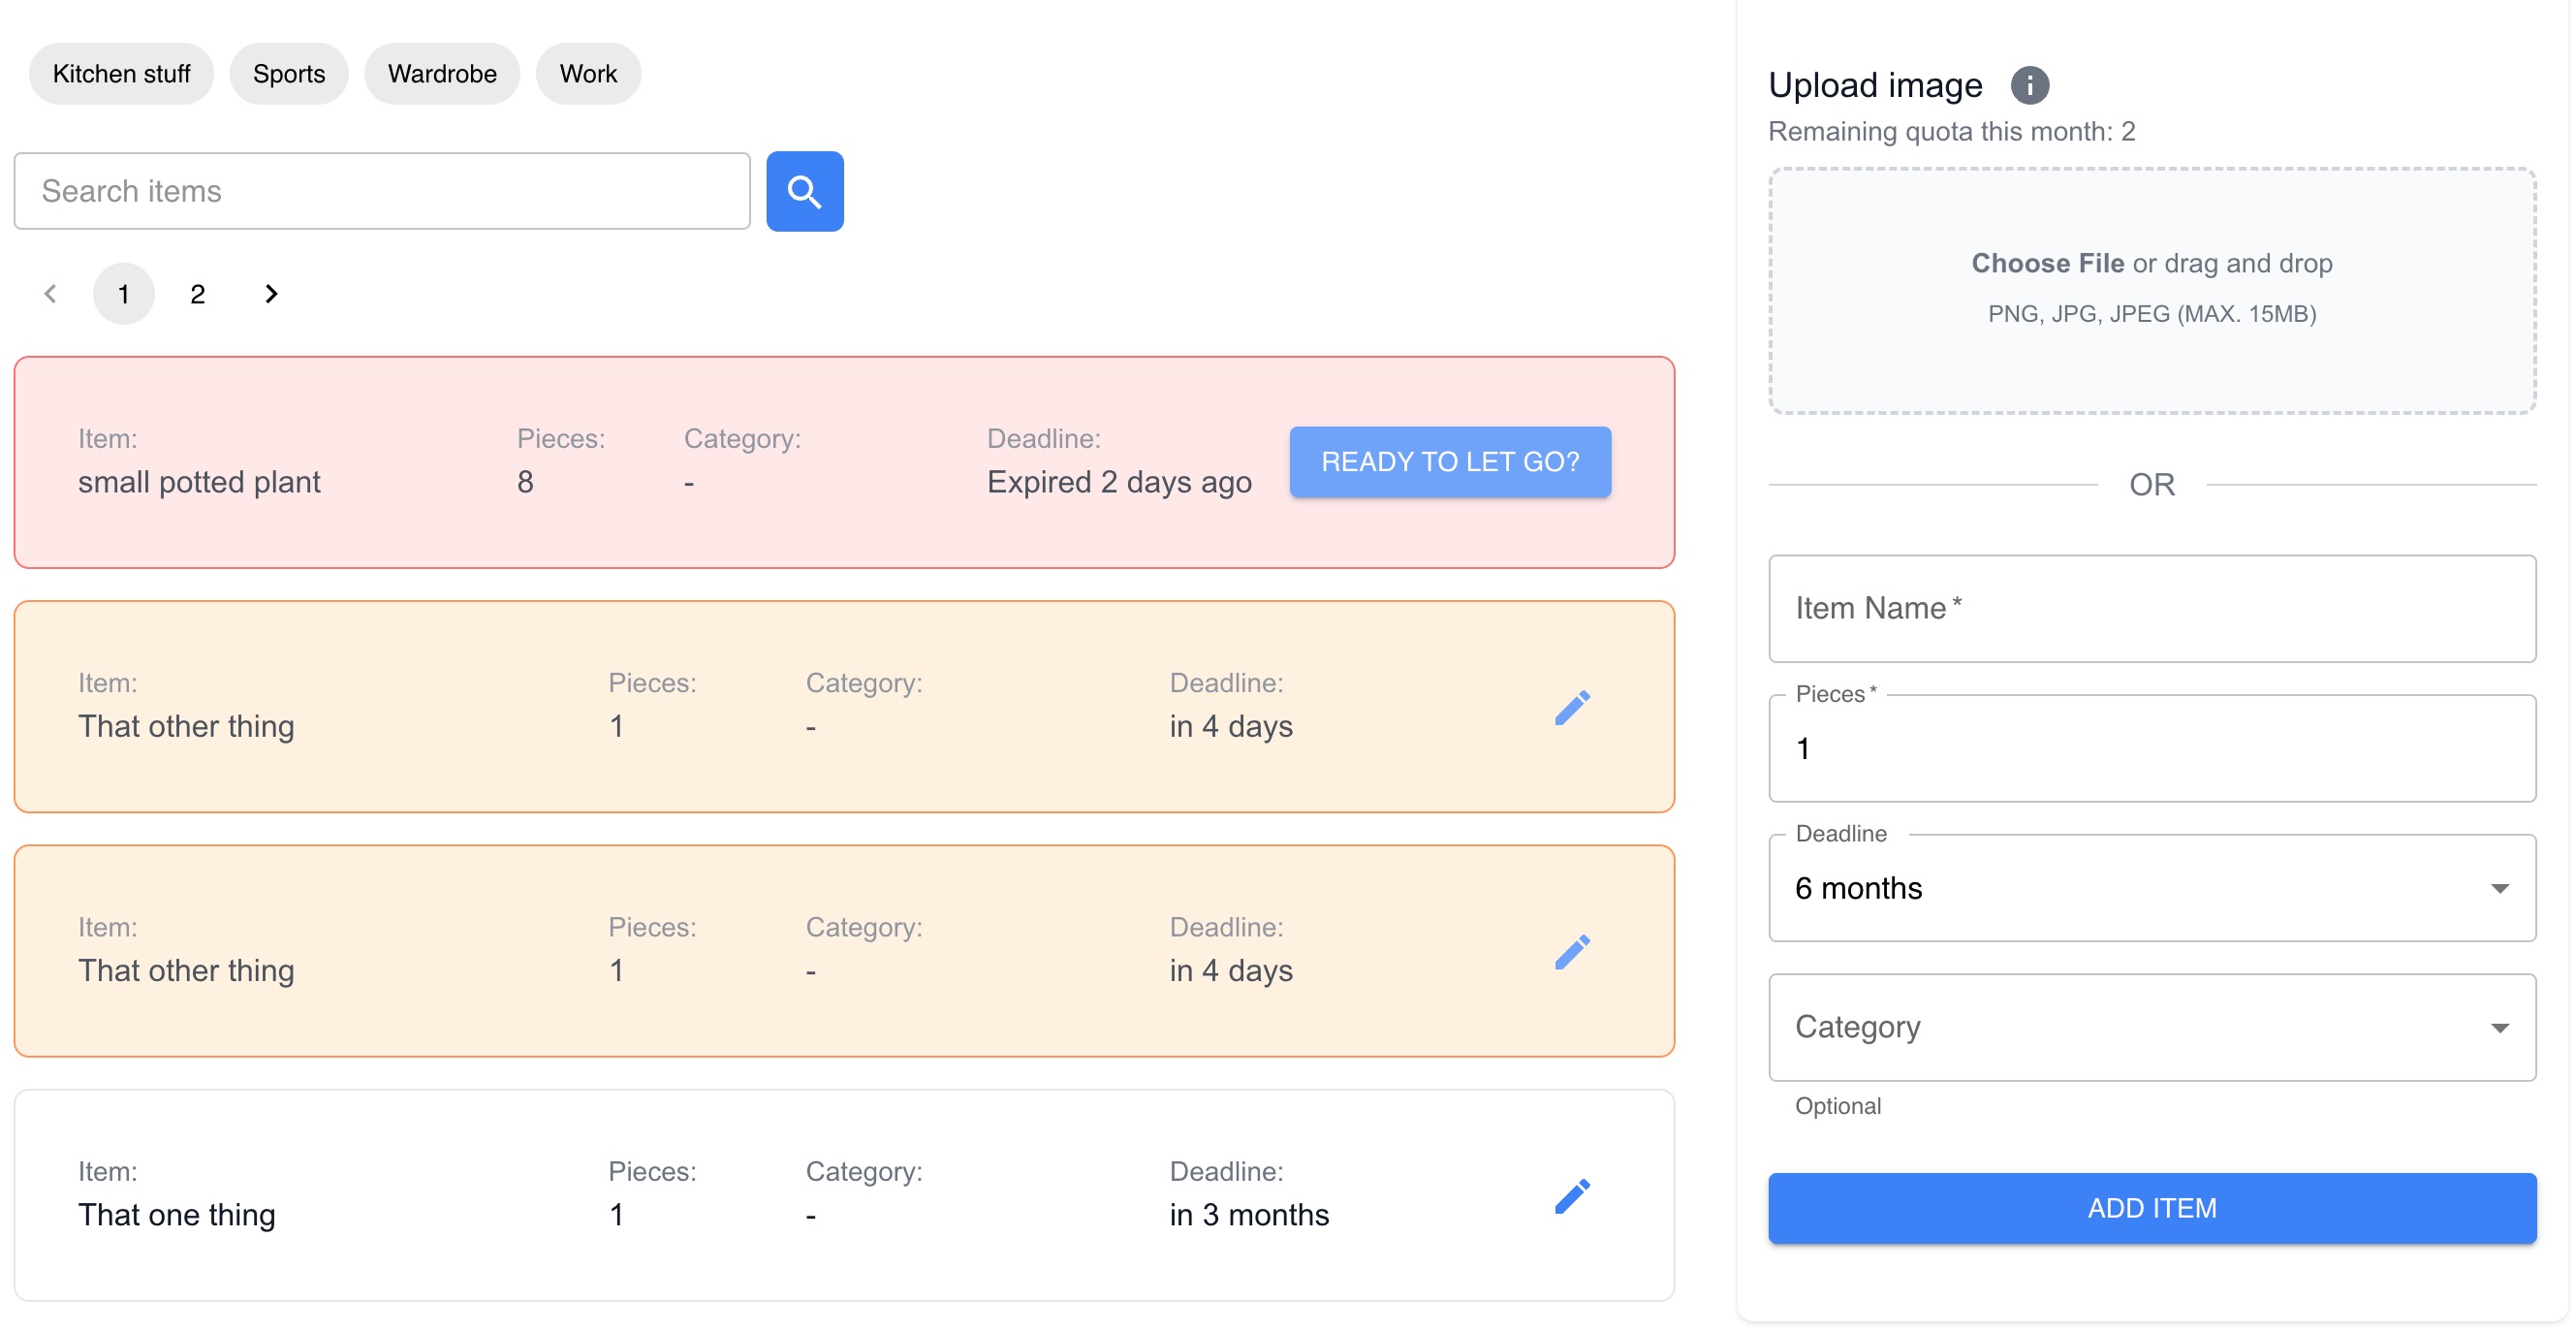The image size is (2576, 1332).
Task: Edit the first 'That other thing' item
Action: point(1571,707)
